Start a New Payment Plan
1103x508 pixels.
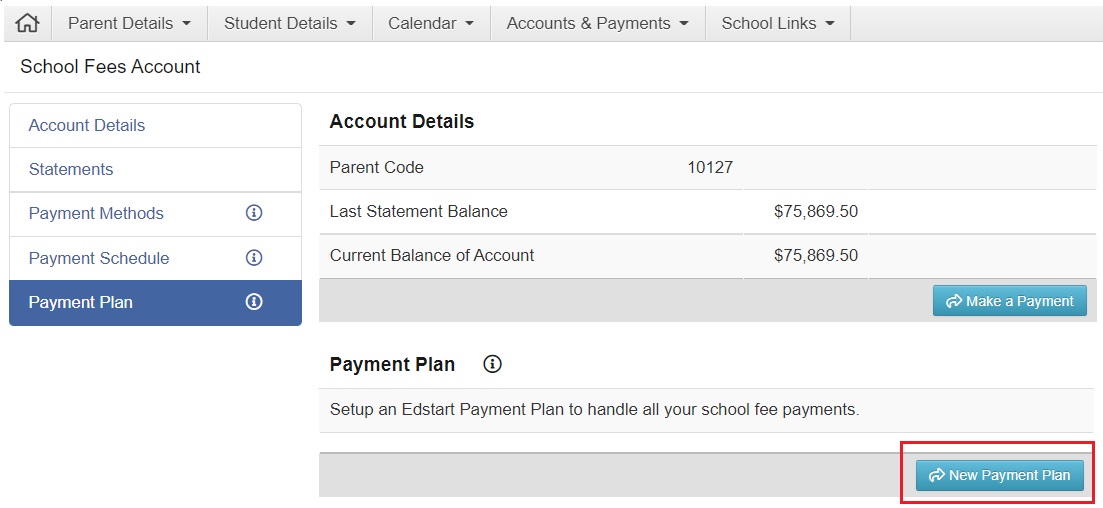1000,475
